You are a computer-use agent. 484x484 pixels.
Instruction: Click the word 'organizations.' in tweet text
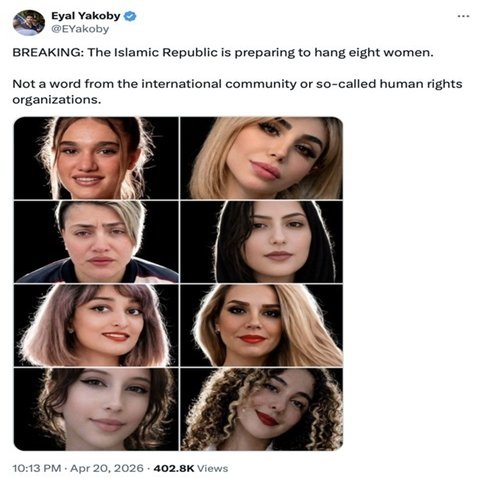57,100
